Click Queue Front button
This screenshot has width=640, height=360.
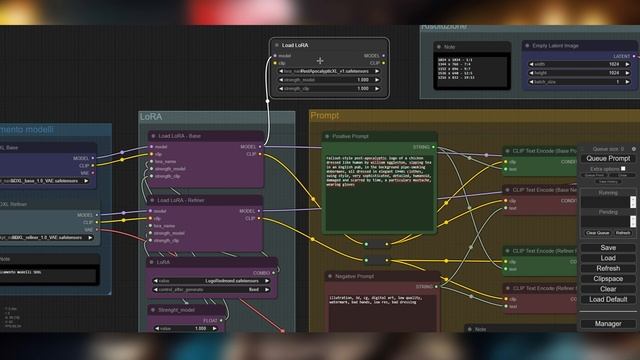[594, 175]
